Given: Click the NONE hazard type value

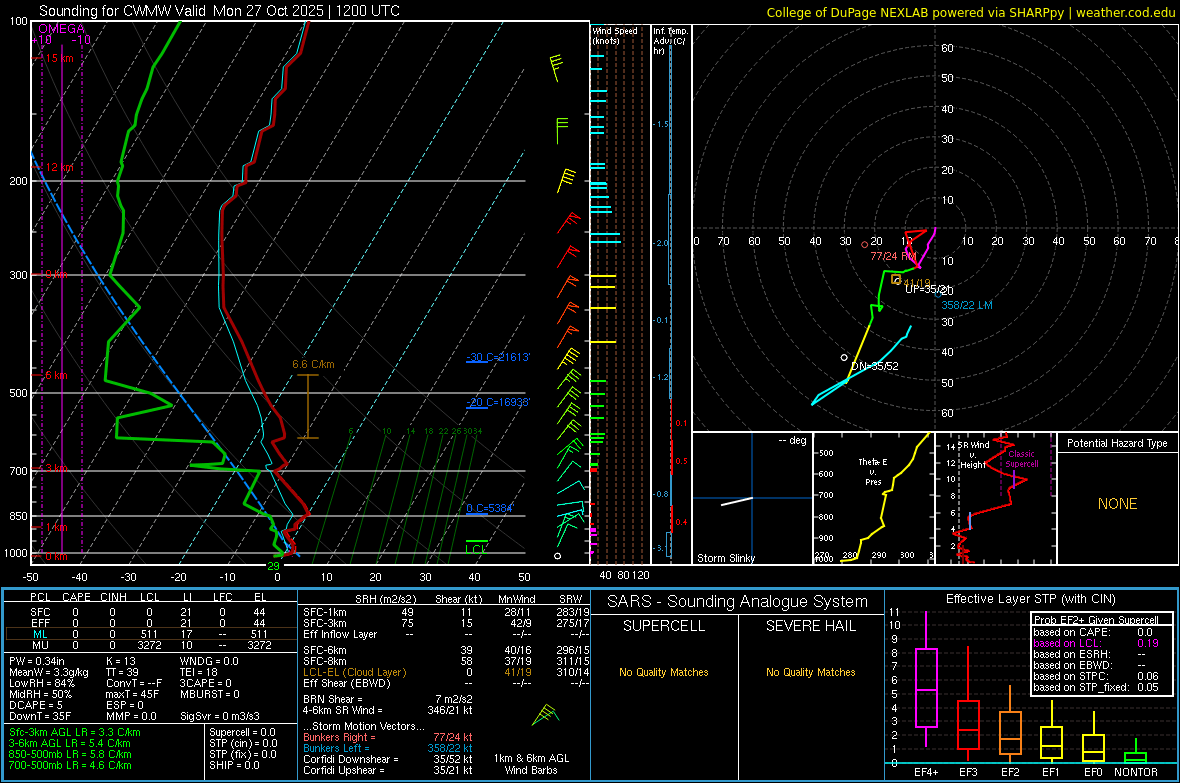Looking at the screenshot, I should (x=1117, y=504).
